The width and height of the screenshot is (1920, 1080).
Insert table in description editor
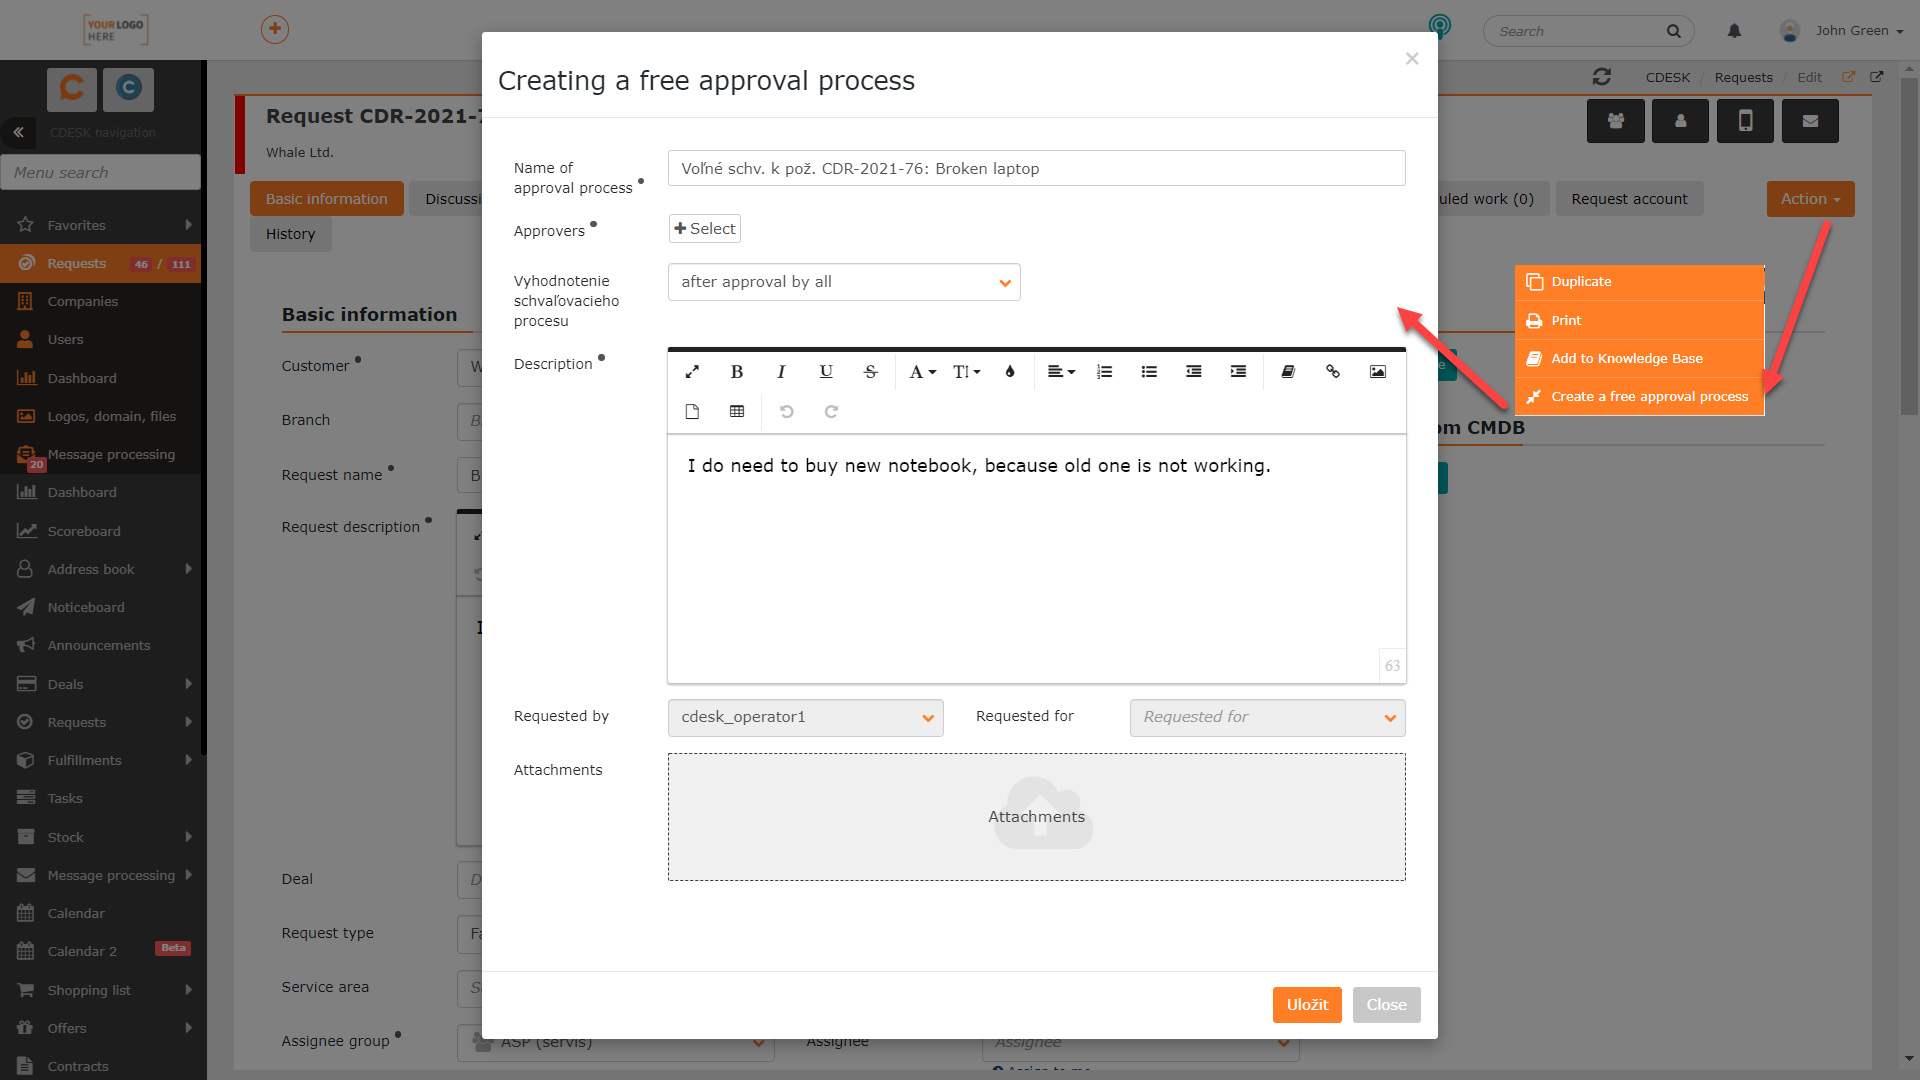737,412
